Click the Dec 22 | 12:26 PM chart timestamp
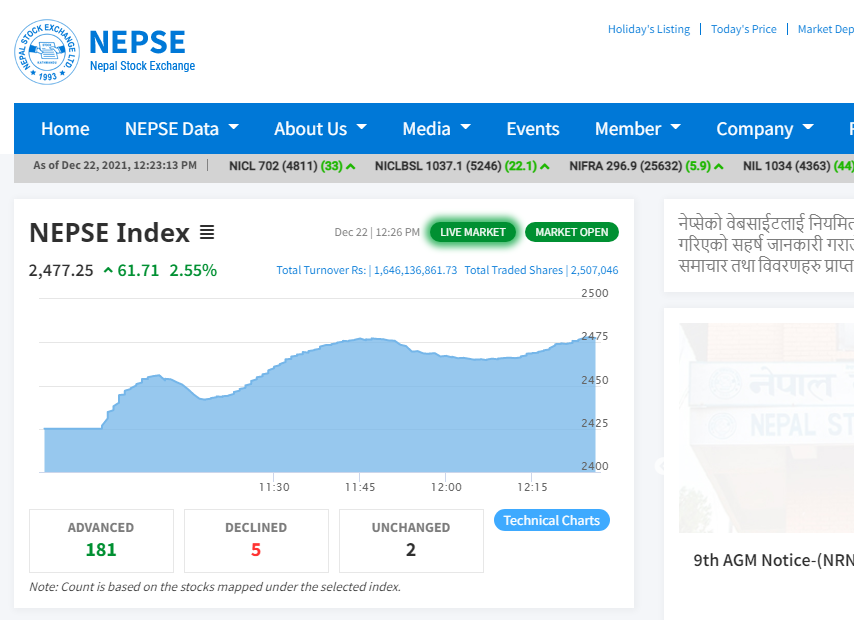Screen dimensions: 854x620 click(377, 232)
